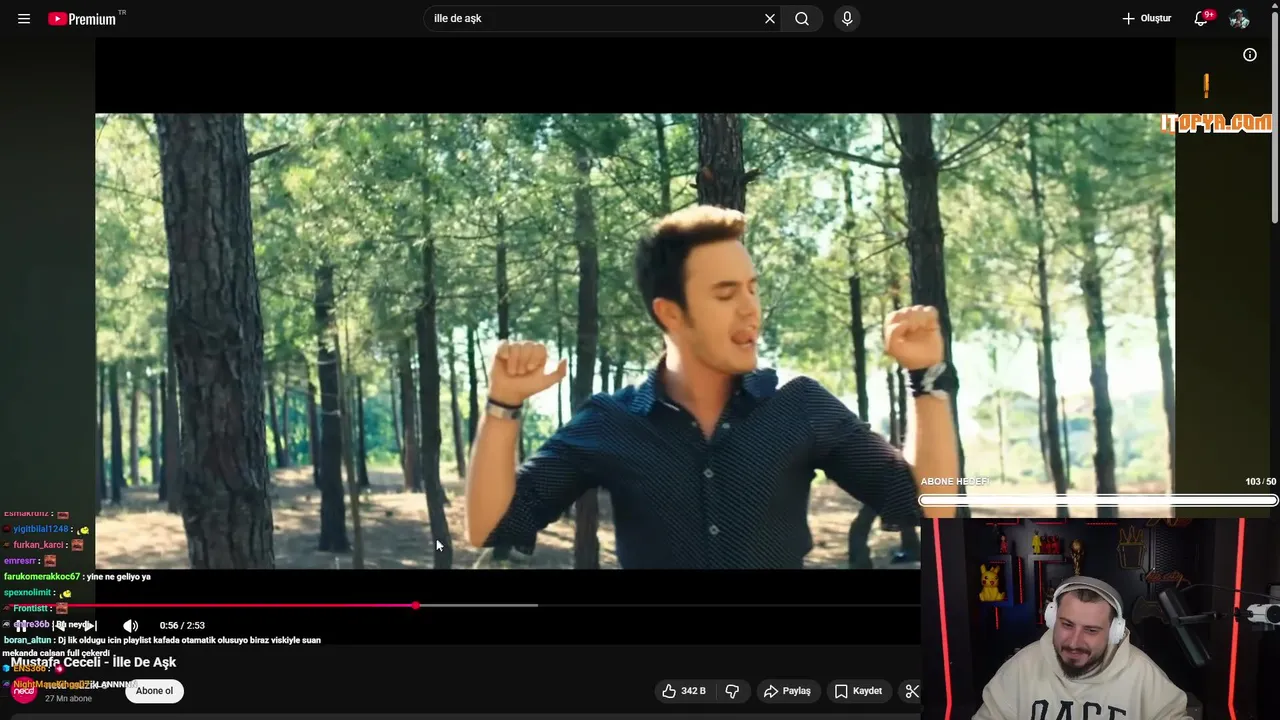The height and width of the screenshot is (720, 1280).
Task: Like the video, 342 B
Action: (x=684, y=691)
